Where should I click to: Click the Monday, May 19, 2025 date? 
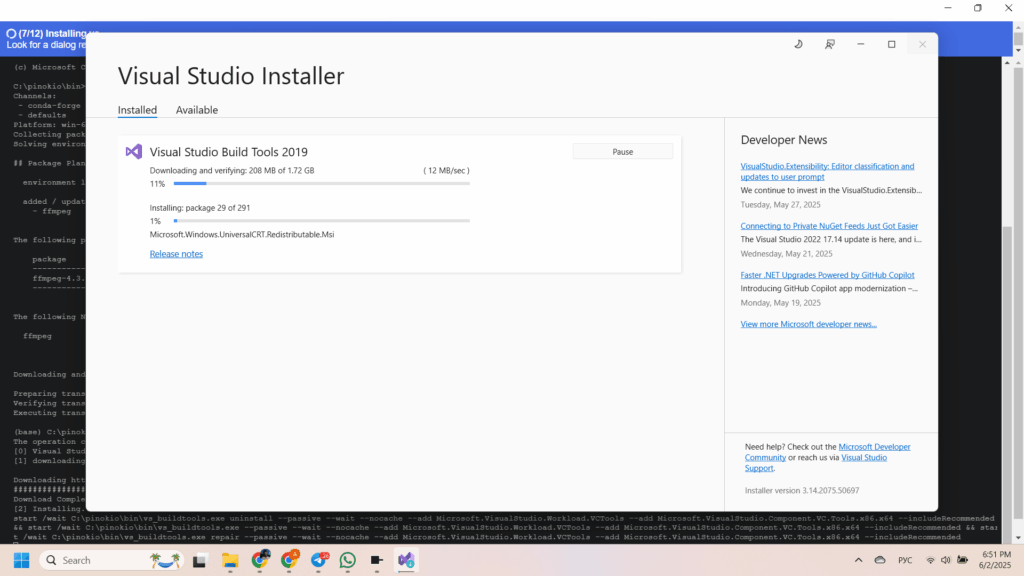pos(780,302)
